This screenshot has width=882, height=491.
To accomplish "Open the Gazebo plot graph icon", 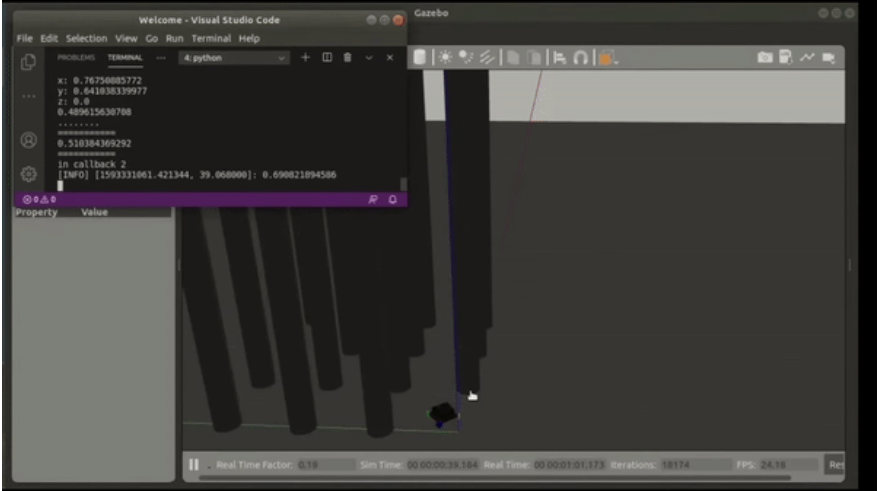I will click(807, 58).
